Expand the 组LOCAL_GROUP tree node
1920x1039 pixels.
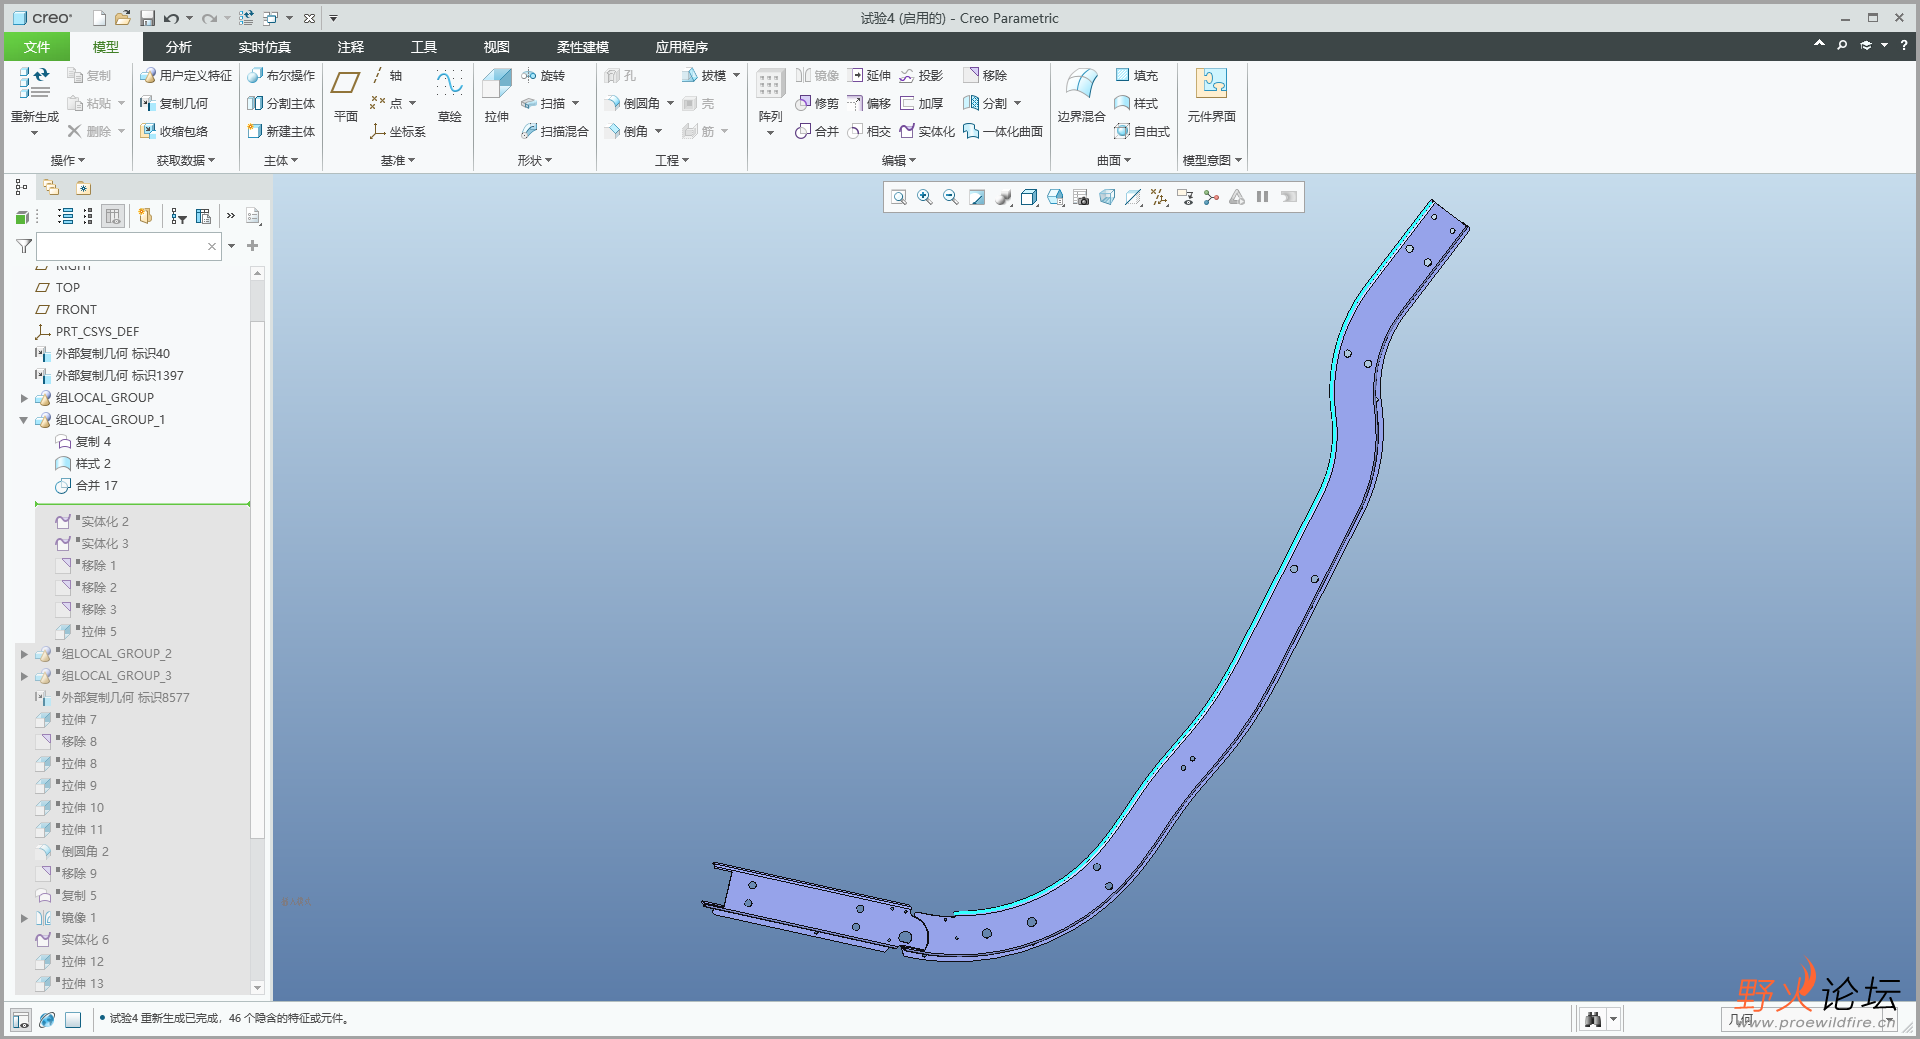(x=24, y=398)
